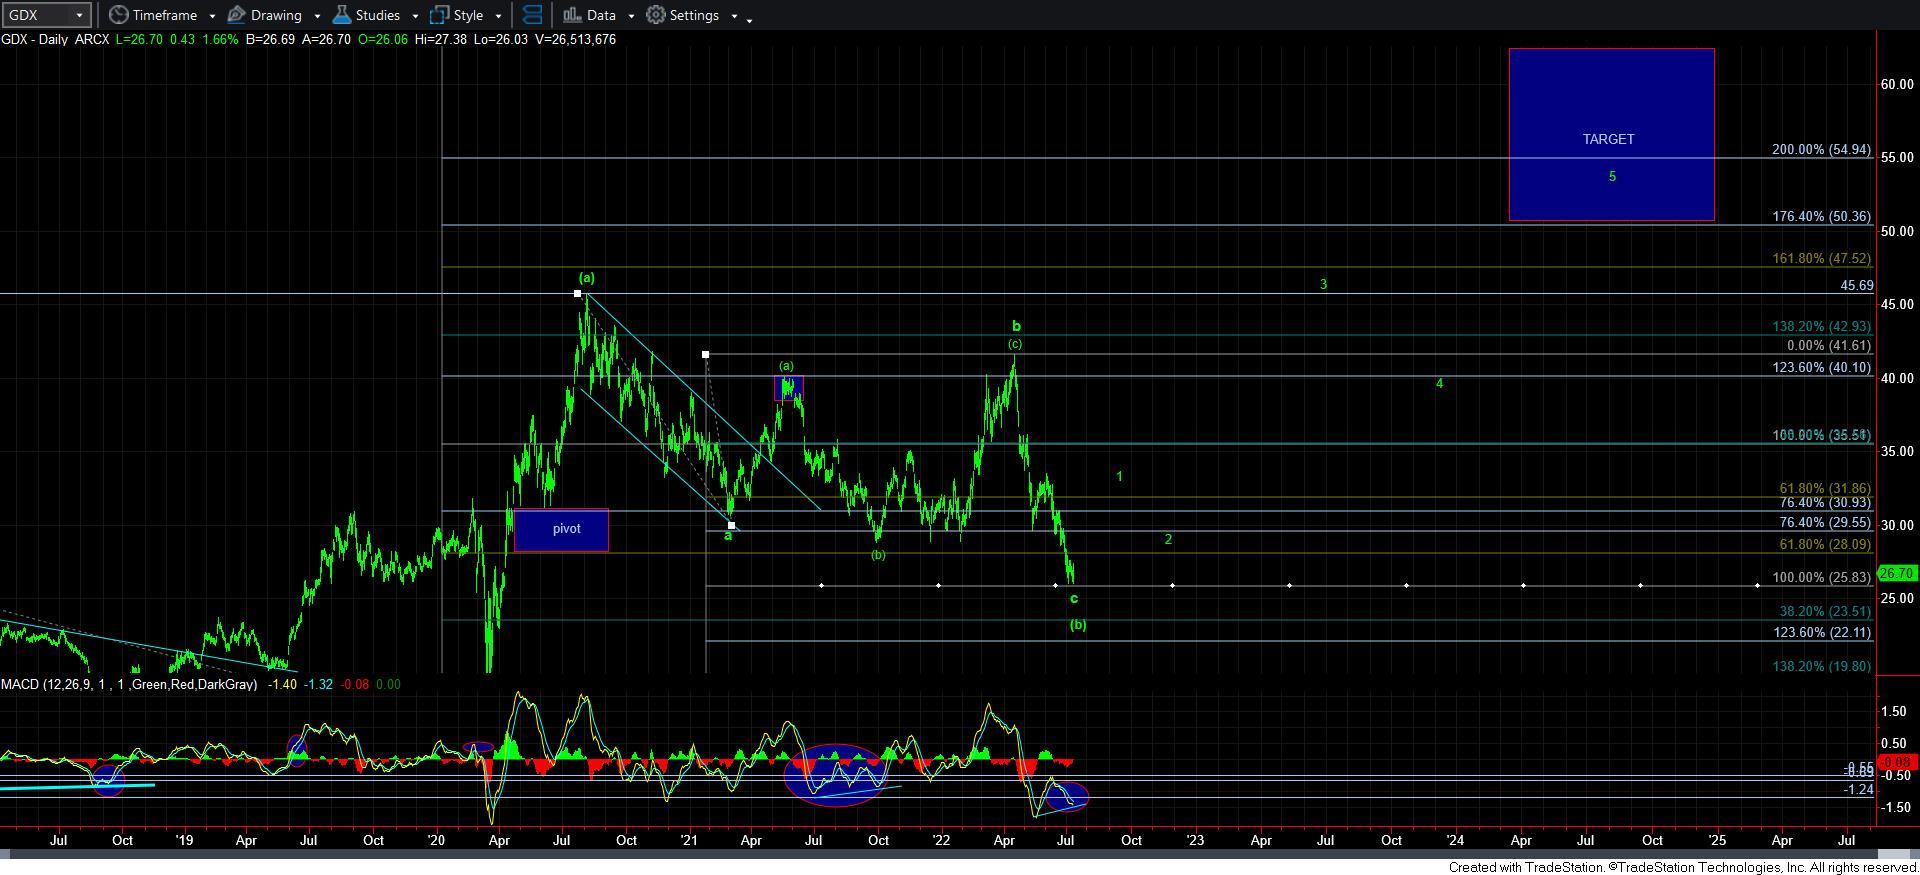Expand the Timeframe dropdown arrow
The height and width of the screenshot is (875, 1920).
[x=212, y=16]
